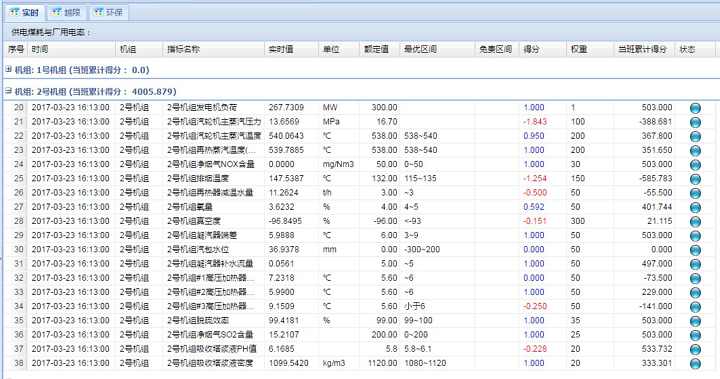Click status indicator for row 20 发电机负荷
720x379 pixels.
point(695,108)
